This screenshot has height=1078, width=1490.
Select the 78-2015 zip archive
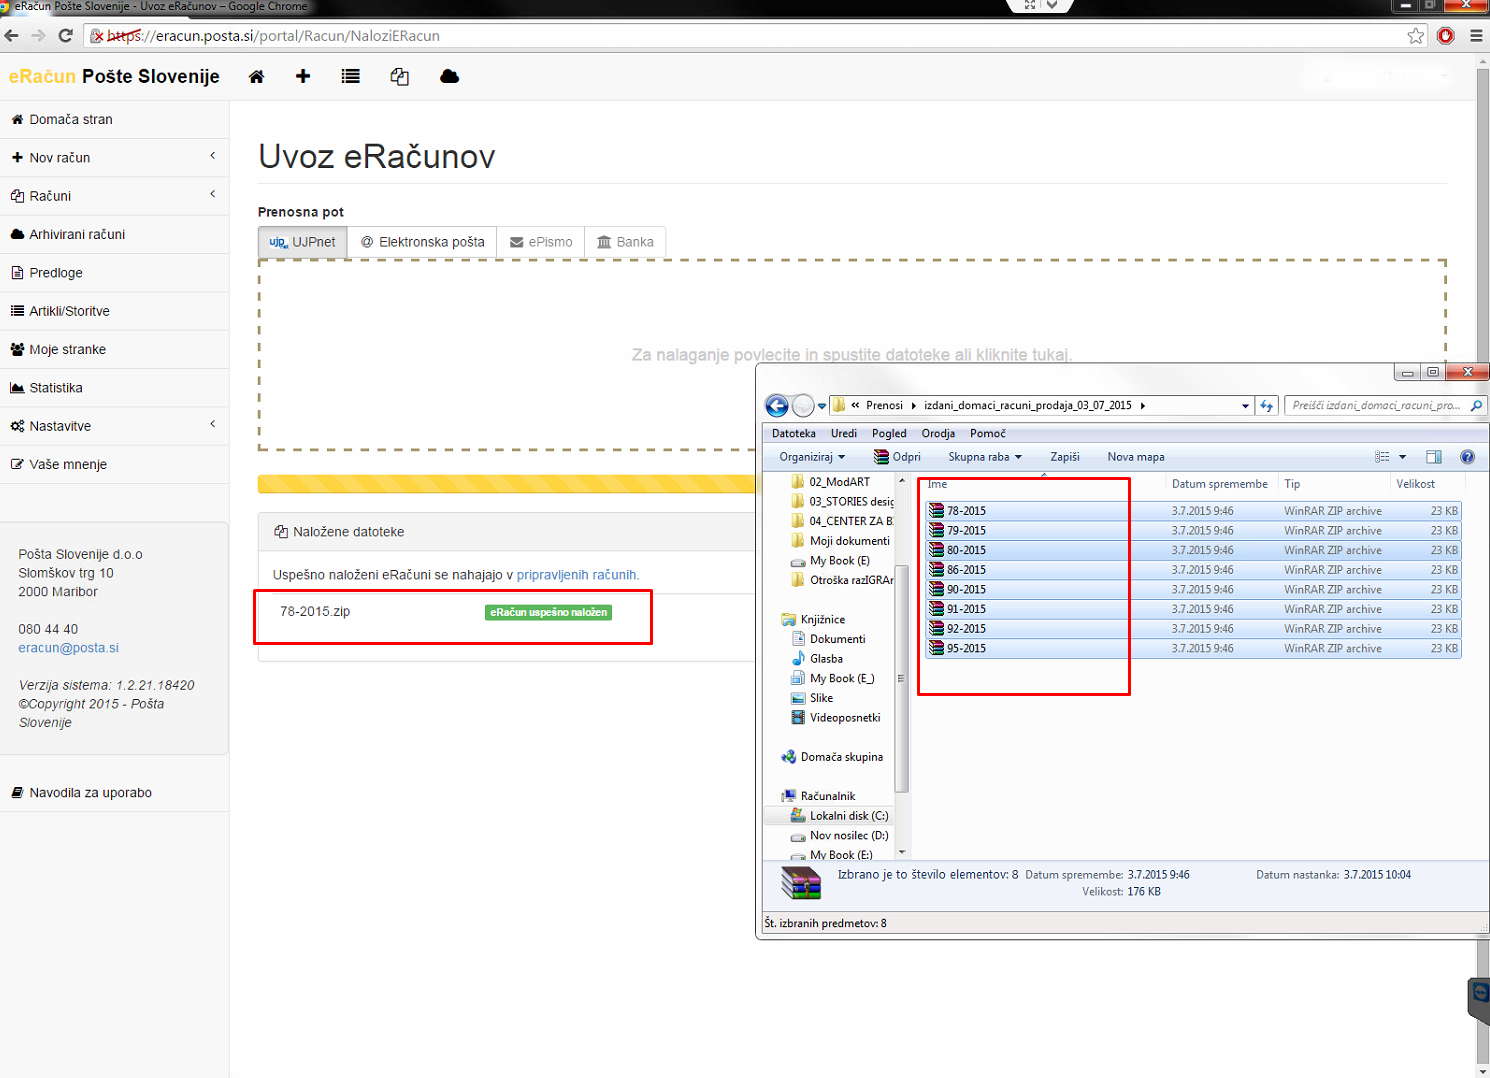[1193, 511]
